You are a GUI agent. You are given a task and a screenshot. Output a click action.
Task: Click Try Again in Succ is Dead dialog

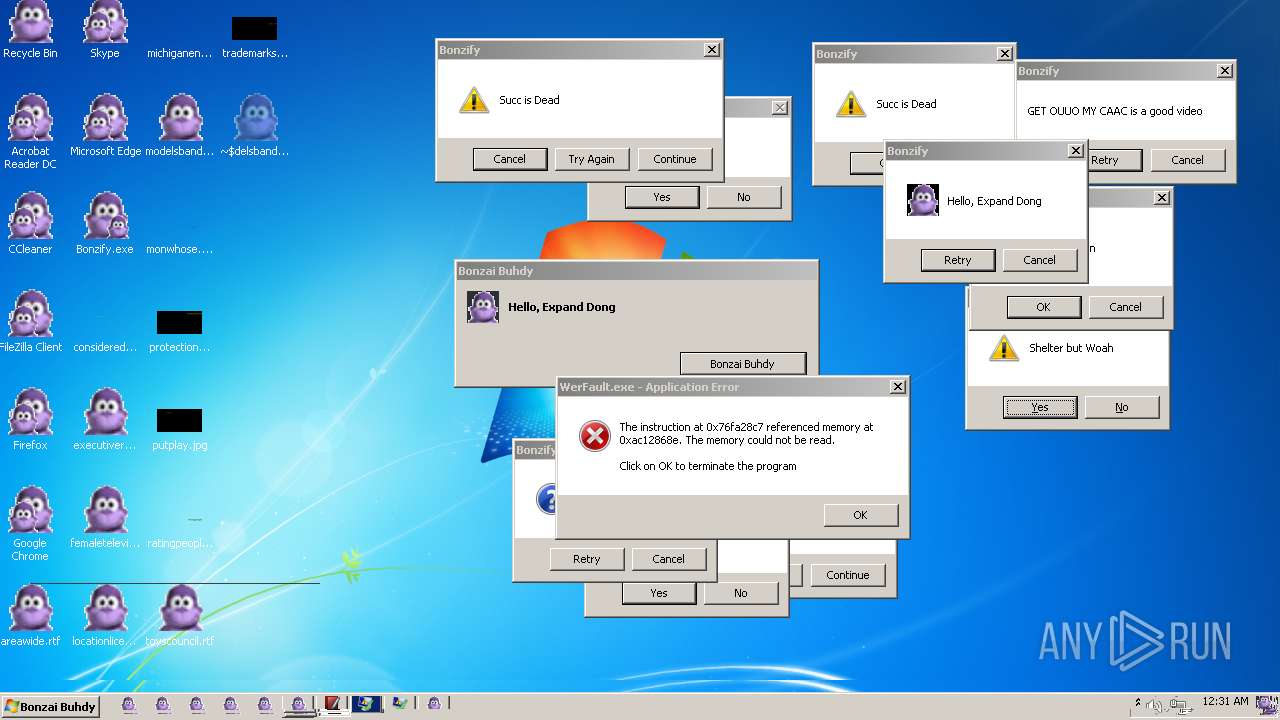(x=592, y=159)
